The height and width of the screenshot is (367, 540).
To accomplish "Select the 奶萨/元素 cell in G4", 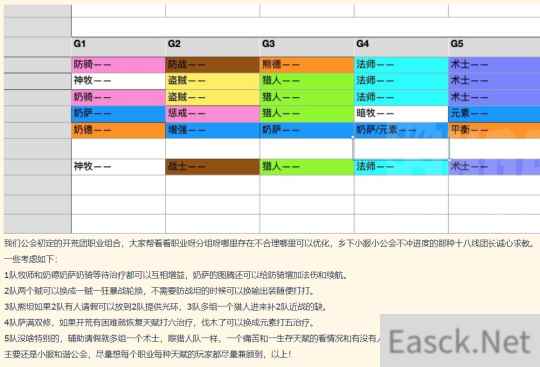I will pos(401,130).
